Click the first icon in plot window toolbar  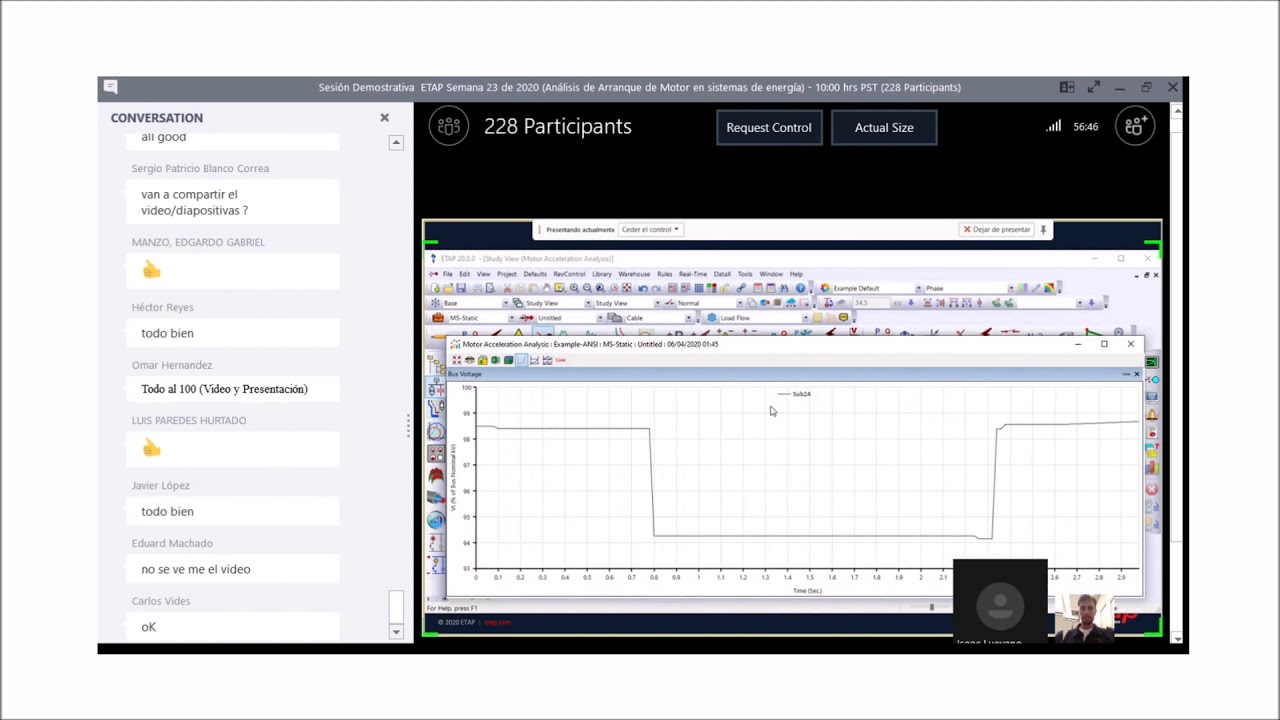click(457, 360)
